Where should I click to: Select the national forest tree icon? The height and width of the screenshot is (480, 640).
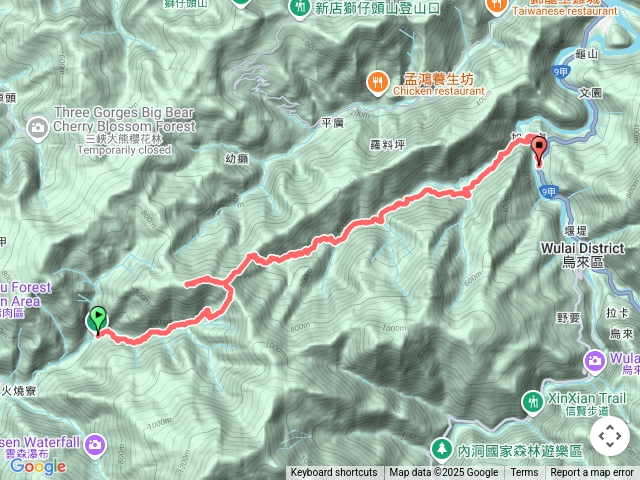[442, 450]
